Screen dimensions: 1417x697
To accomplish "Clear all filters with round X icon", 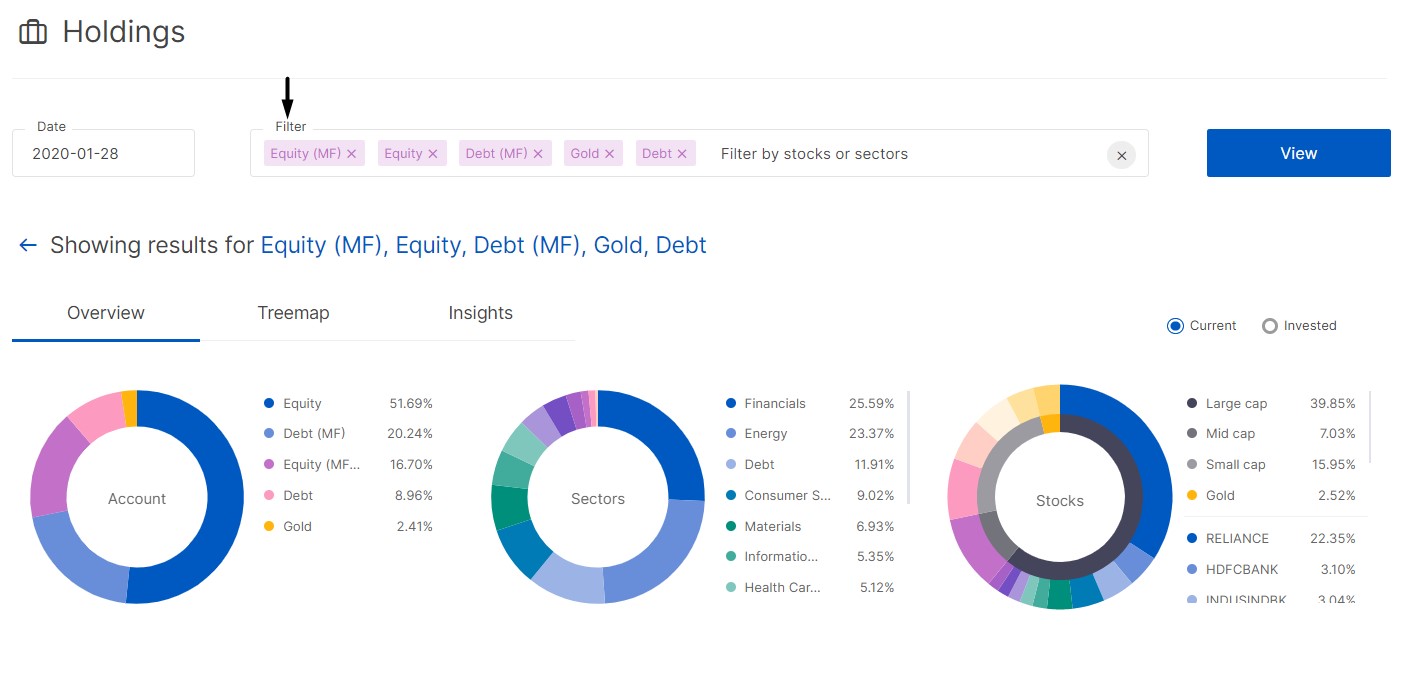I will pos(1121,155).
